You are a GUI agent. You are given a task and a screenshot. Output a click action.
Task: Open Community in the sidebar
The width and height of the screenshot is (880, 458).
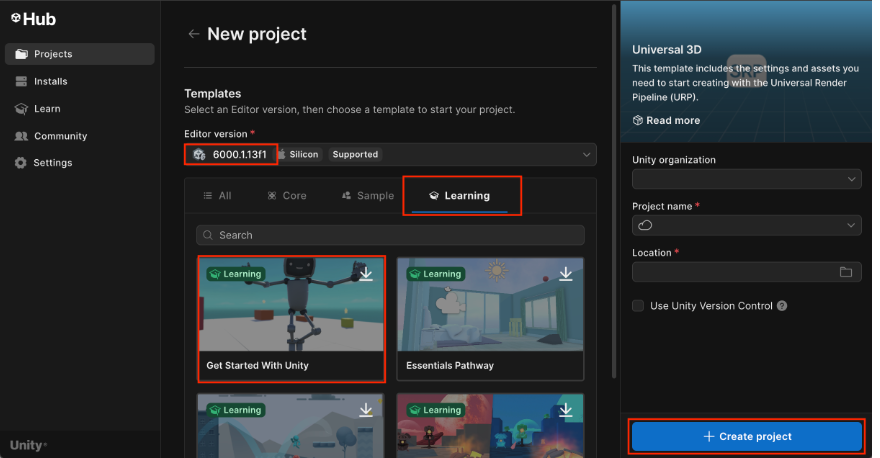80,136
